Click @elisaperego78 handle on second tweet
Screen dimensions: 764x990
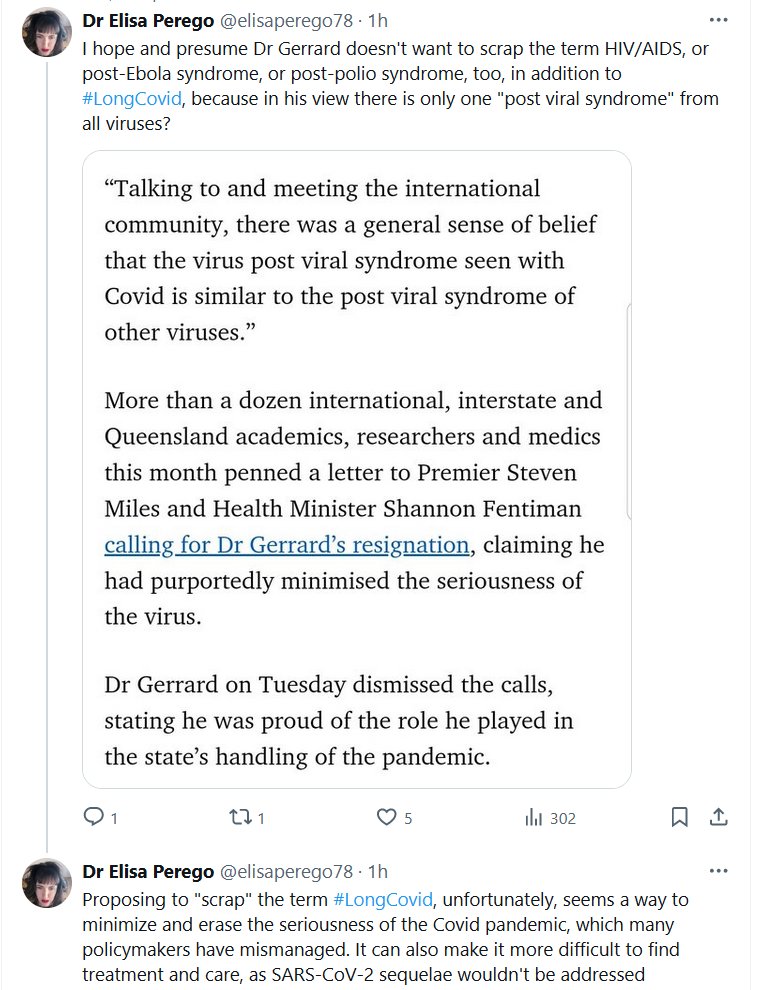pos(285,872)
